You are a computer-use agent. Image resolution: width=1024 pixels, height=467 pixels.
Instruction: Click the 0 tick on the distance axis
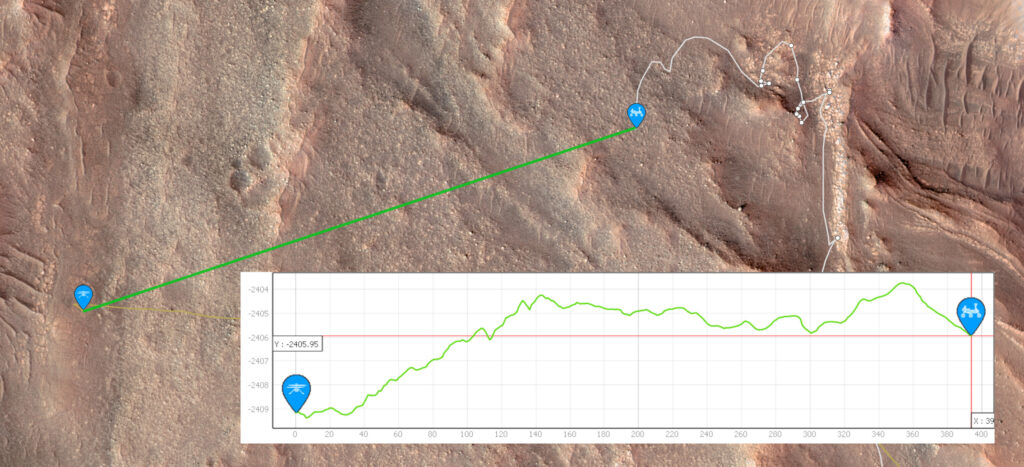(295, 434)
